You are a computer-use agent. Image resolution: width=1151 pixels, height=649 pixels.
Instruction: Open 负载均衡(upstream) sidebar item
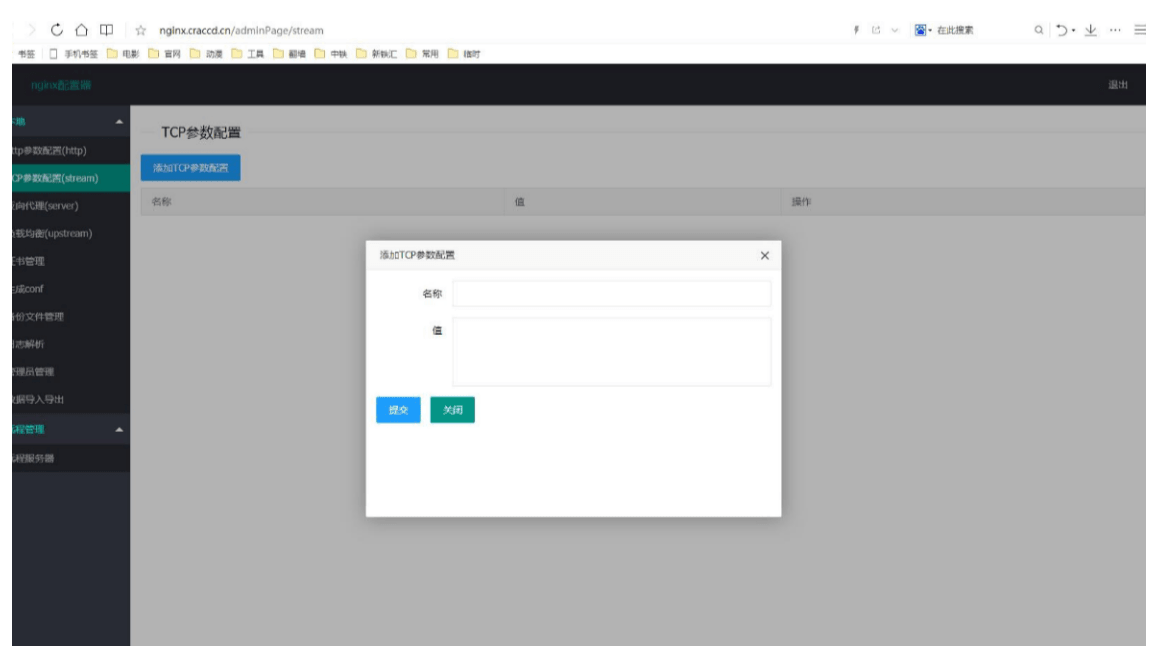70,233
